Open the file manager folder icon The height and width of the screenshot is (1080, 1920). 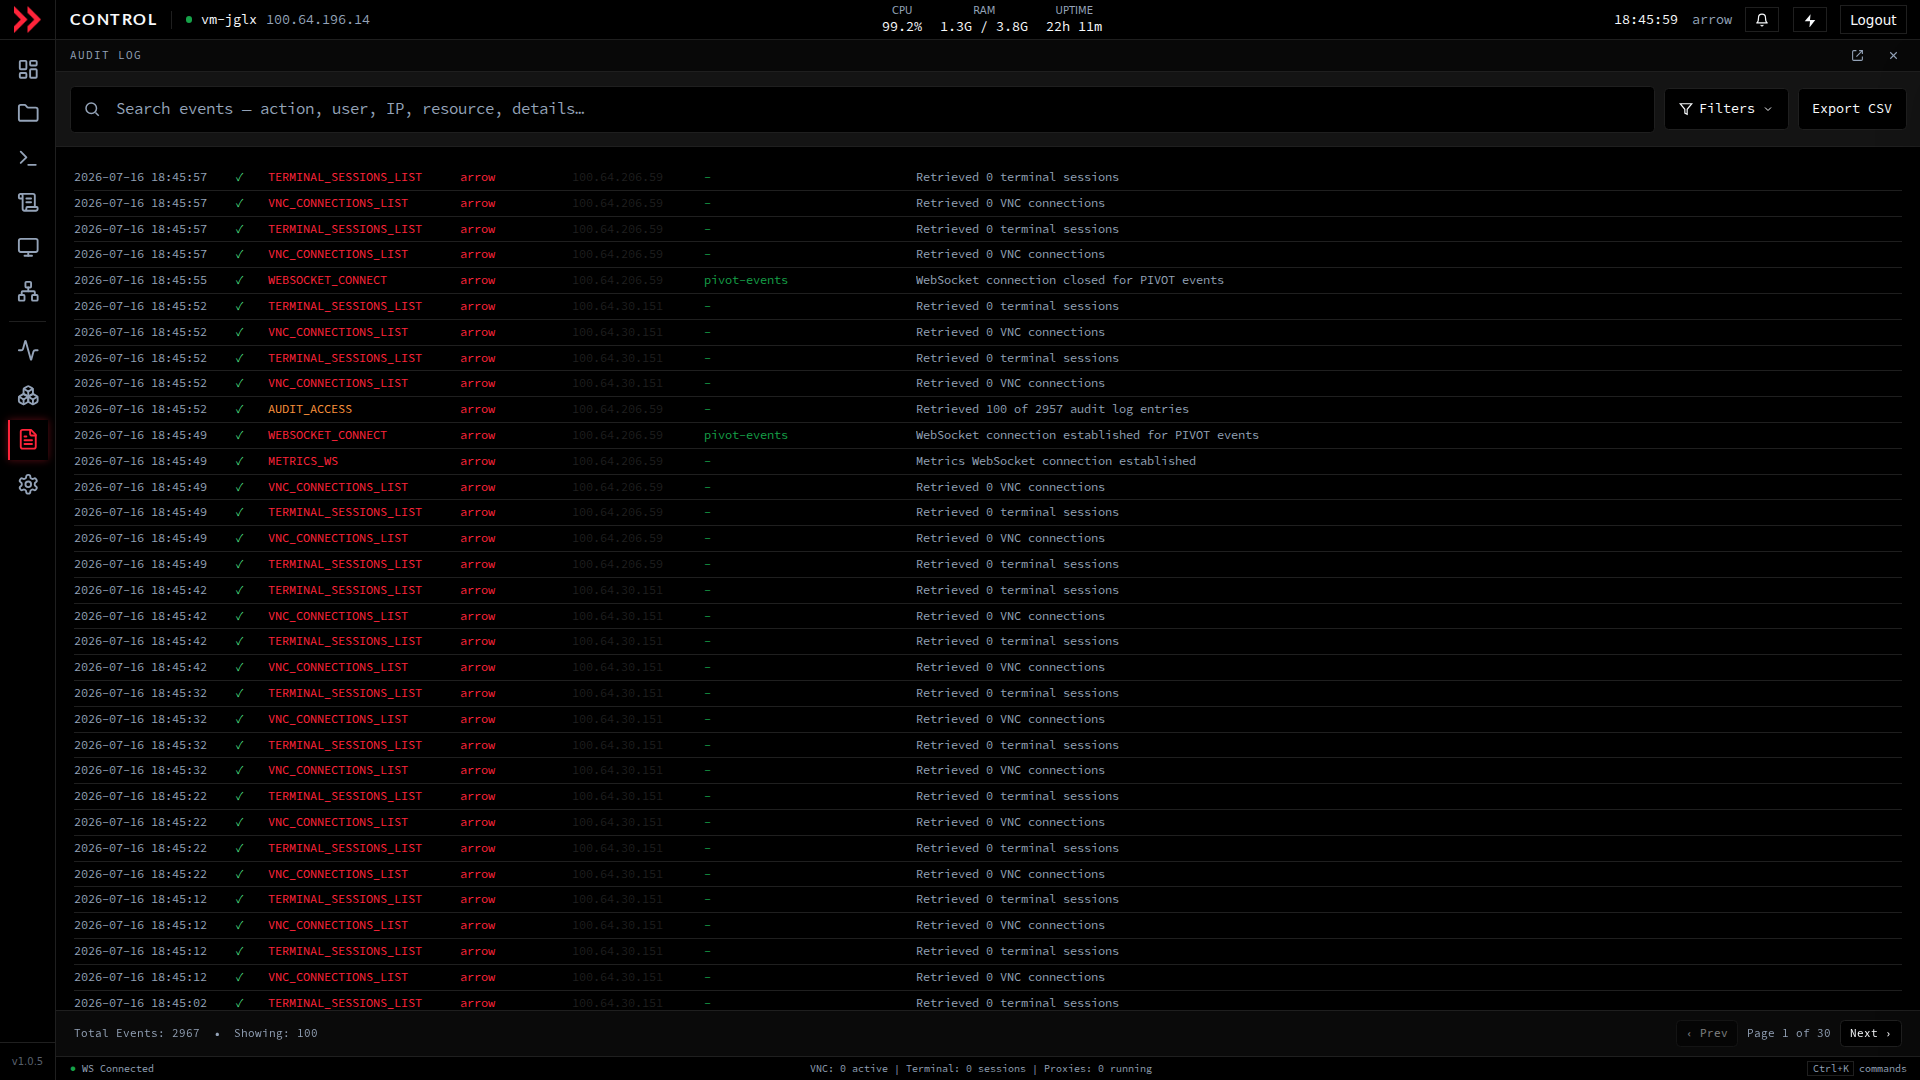(x=28, y=114)
